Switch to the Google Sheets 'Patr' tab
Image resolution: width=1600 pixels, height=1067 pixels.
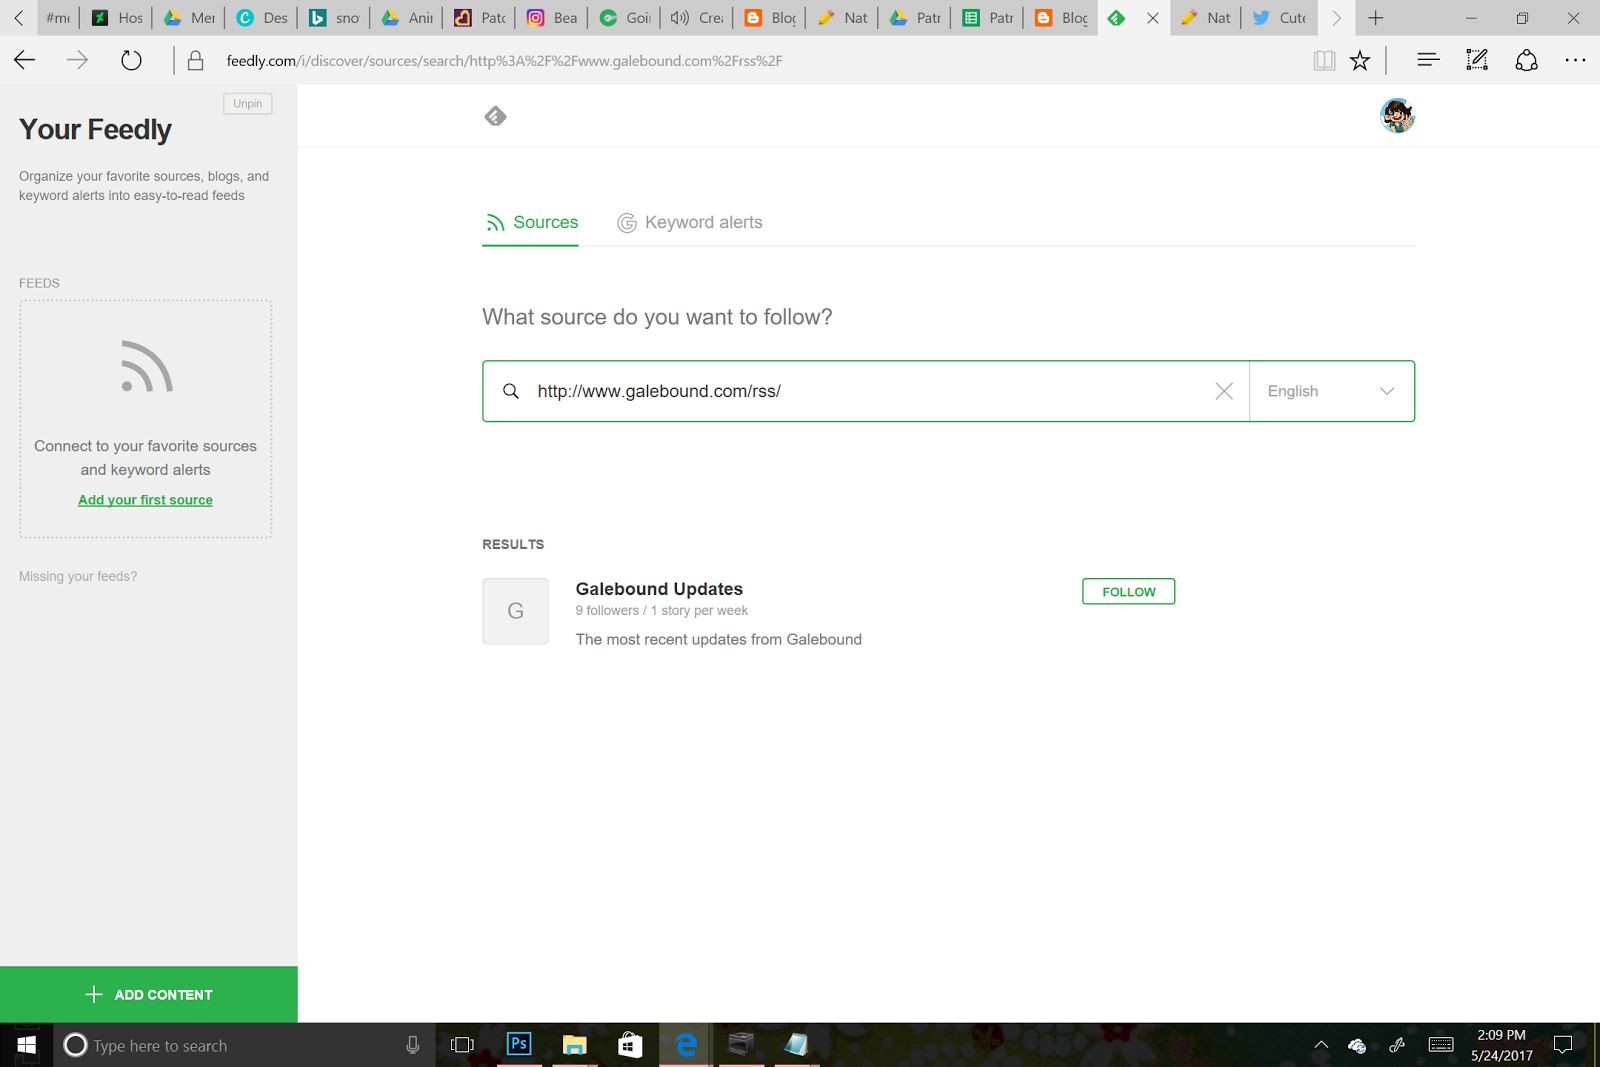(x=988, y=18)
